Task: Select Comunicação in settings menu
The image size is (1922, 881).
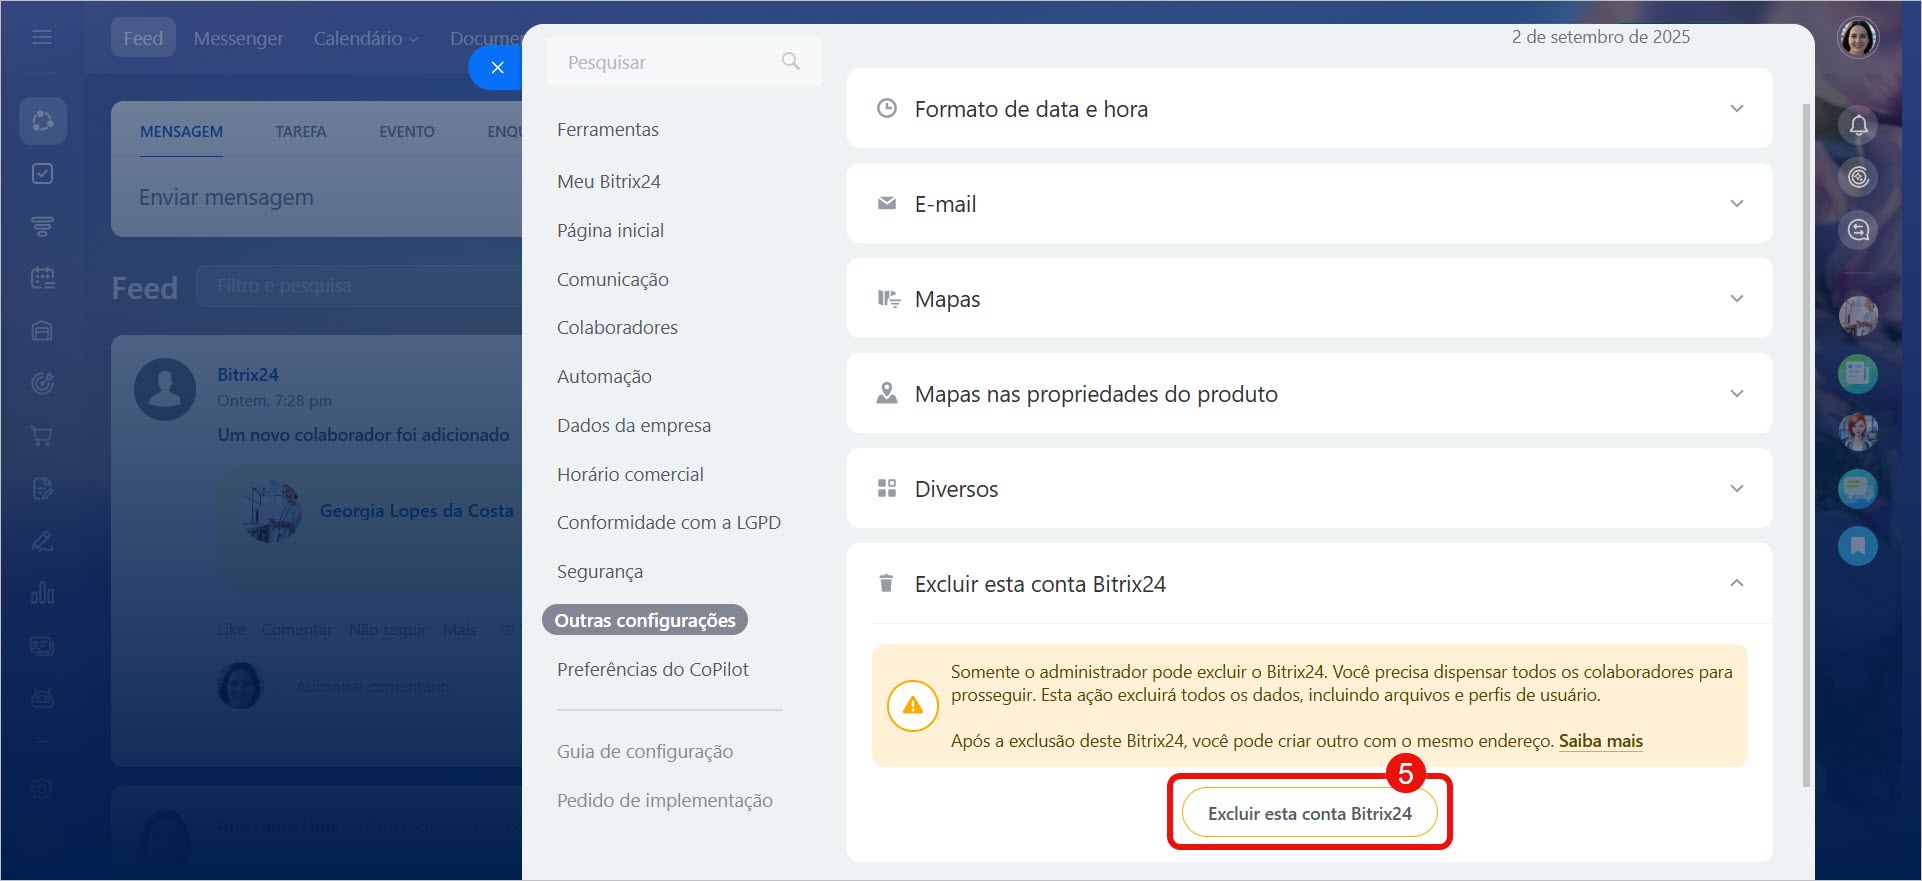Action: pyautogui.click(x=613, y=279)
